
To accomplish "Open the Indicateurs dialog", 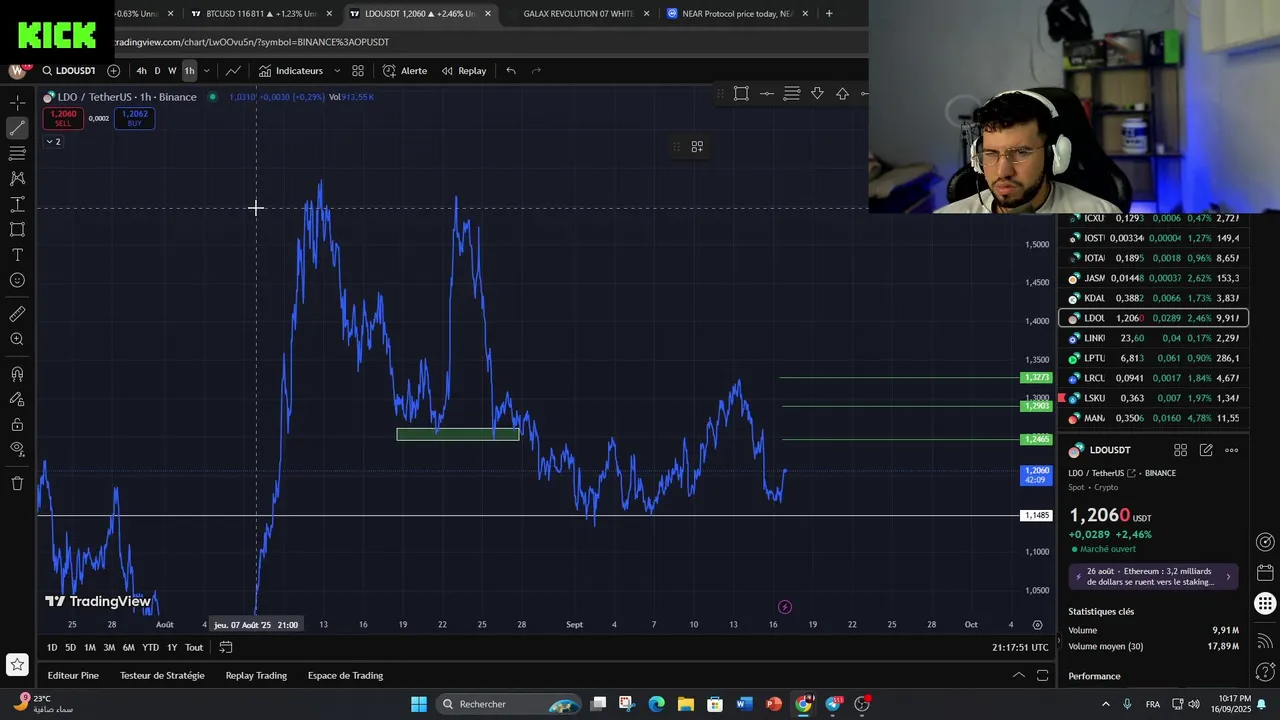I will click(x=290, y=71).
